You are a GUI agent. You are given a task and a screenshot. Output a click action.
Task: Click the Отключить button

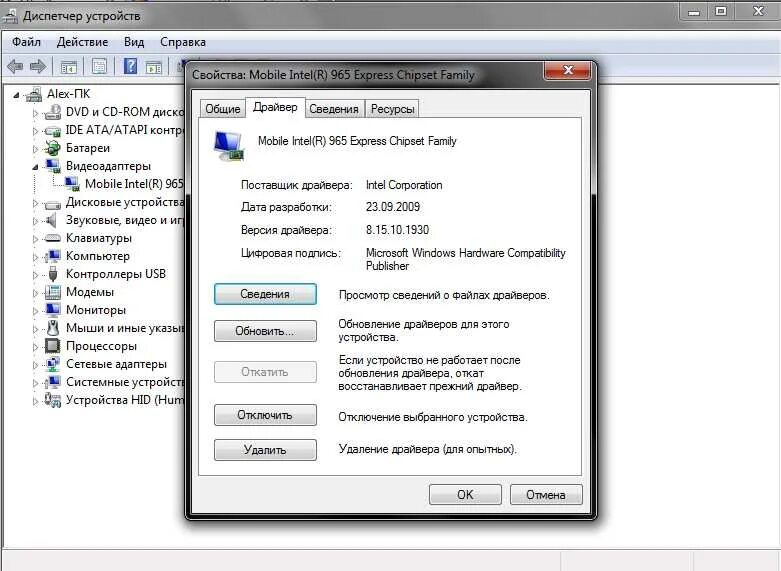click(265, 415)
